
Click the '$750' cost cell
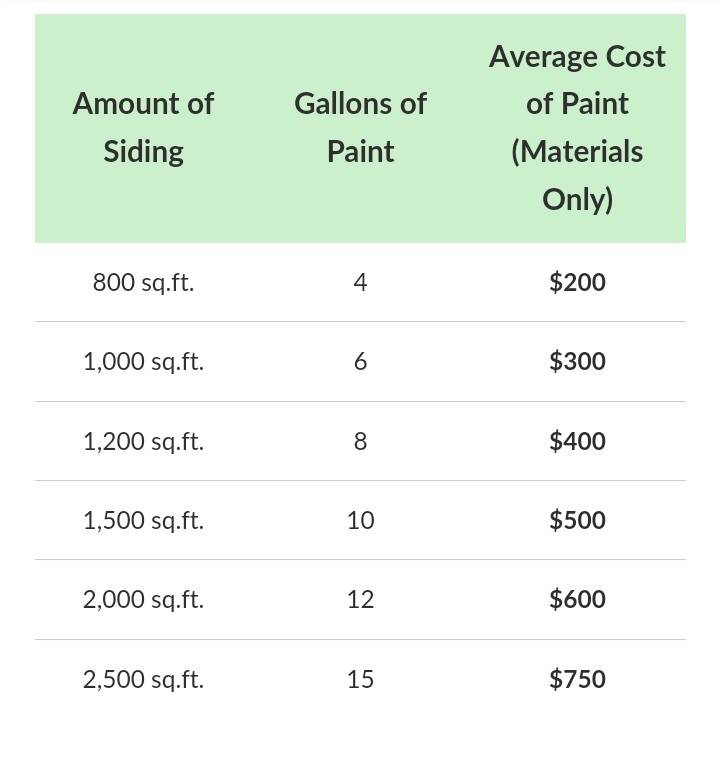pyautogui.click(x=577, y=679)
